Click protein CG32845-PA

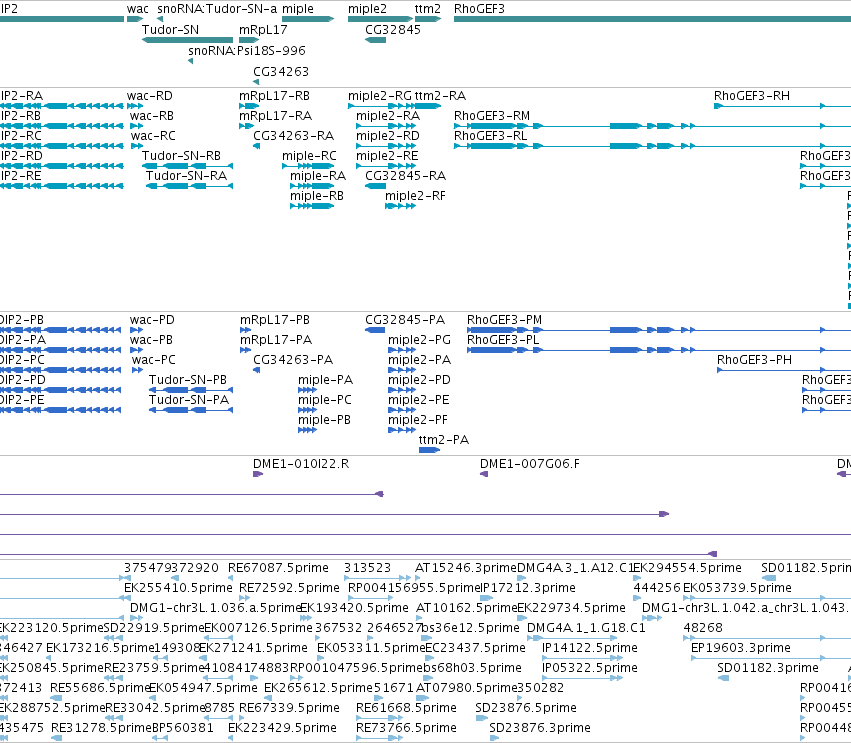(x=405, y=320)
